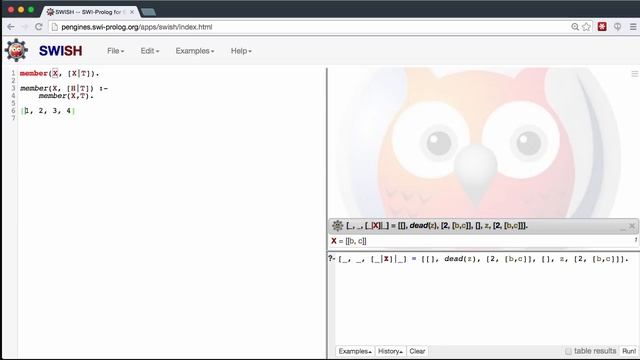Close the SWISH browser tab
This screenshot has width=640, height=360.
tap(132, 12)
